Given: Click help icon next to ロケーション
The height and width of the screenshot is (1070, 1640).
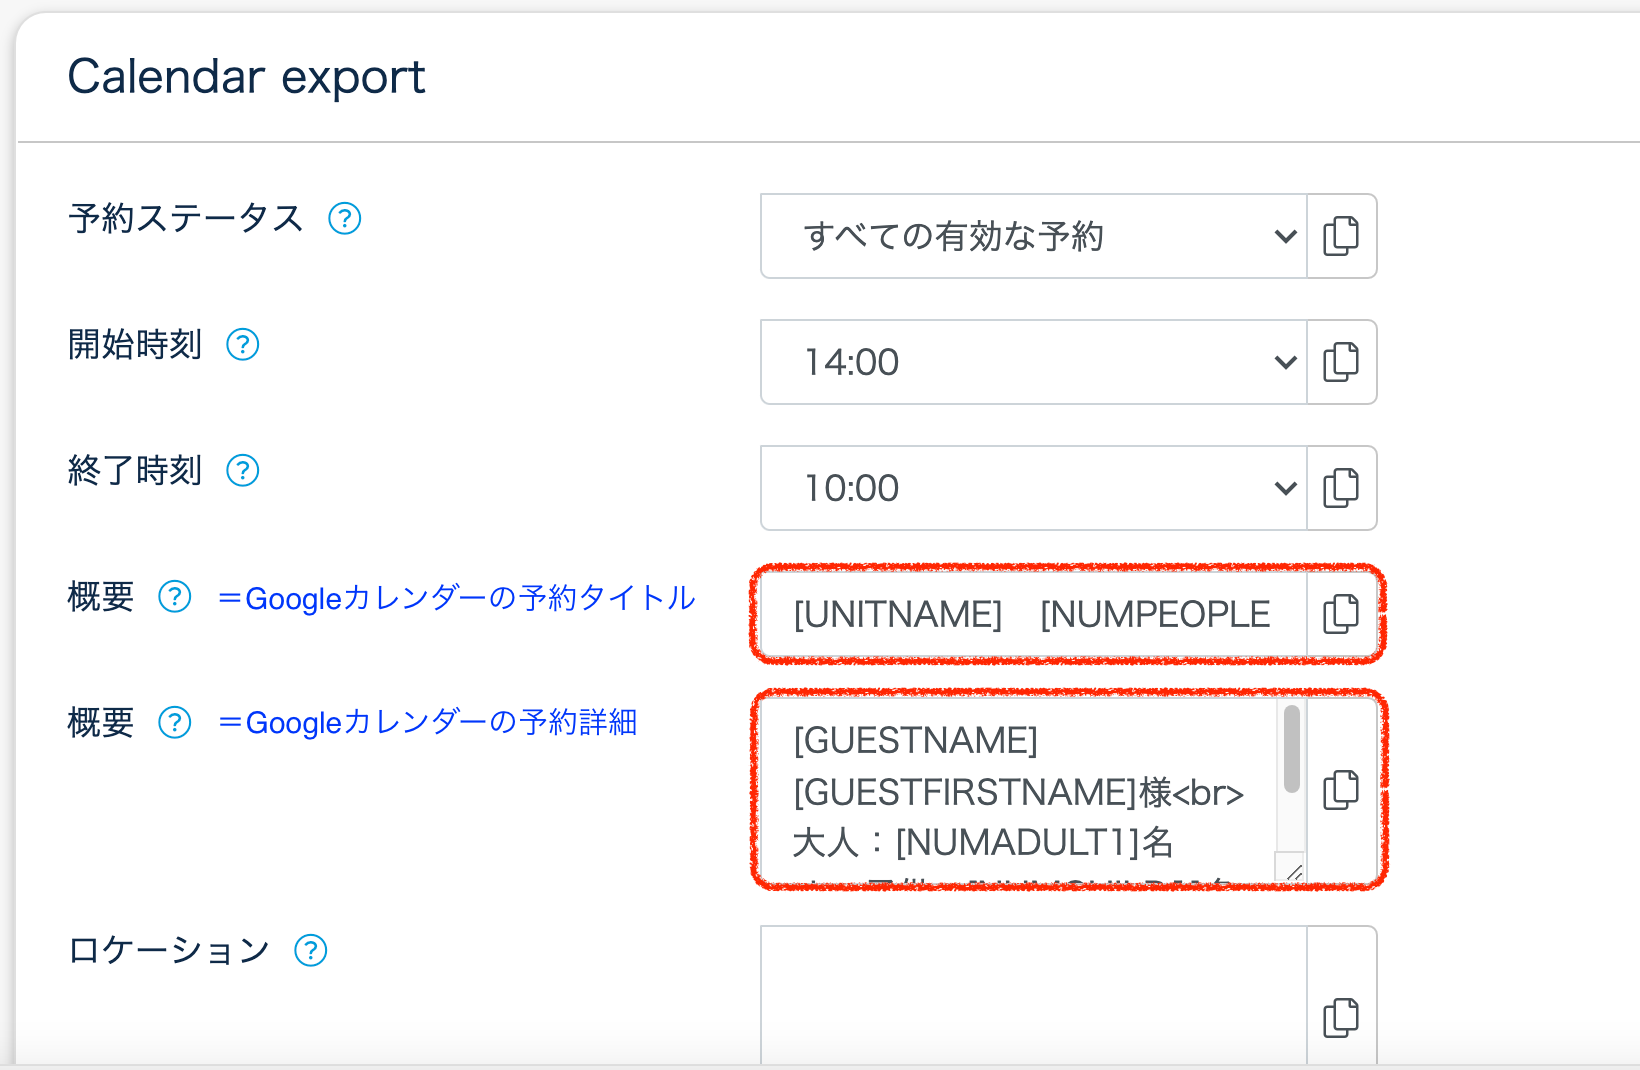Looking at the screenshot, I should [311, 950].
